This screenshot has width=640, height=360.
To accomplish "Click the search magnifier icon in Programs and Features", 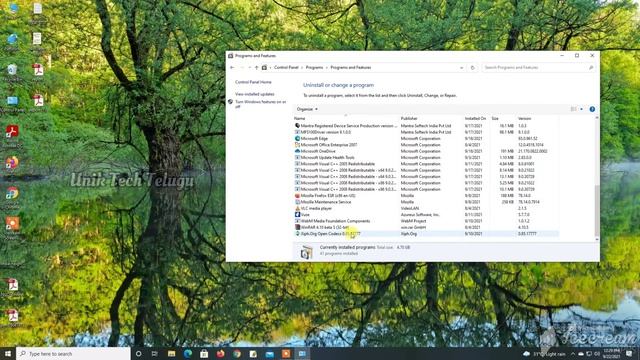I will [x=591, y=68].
